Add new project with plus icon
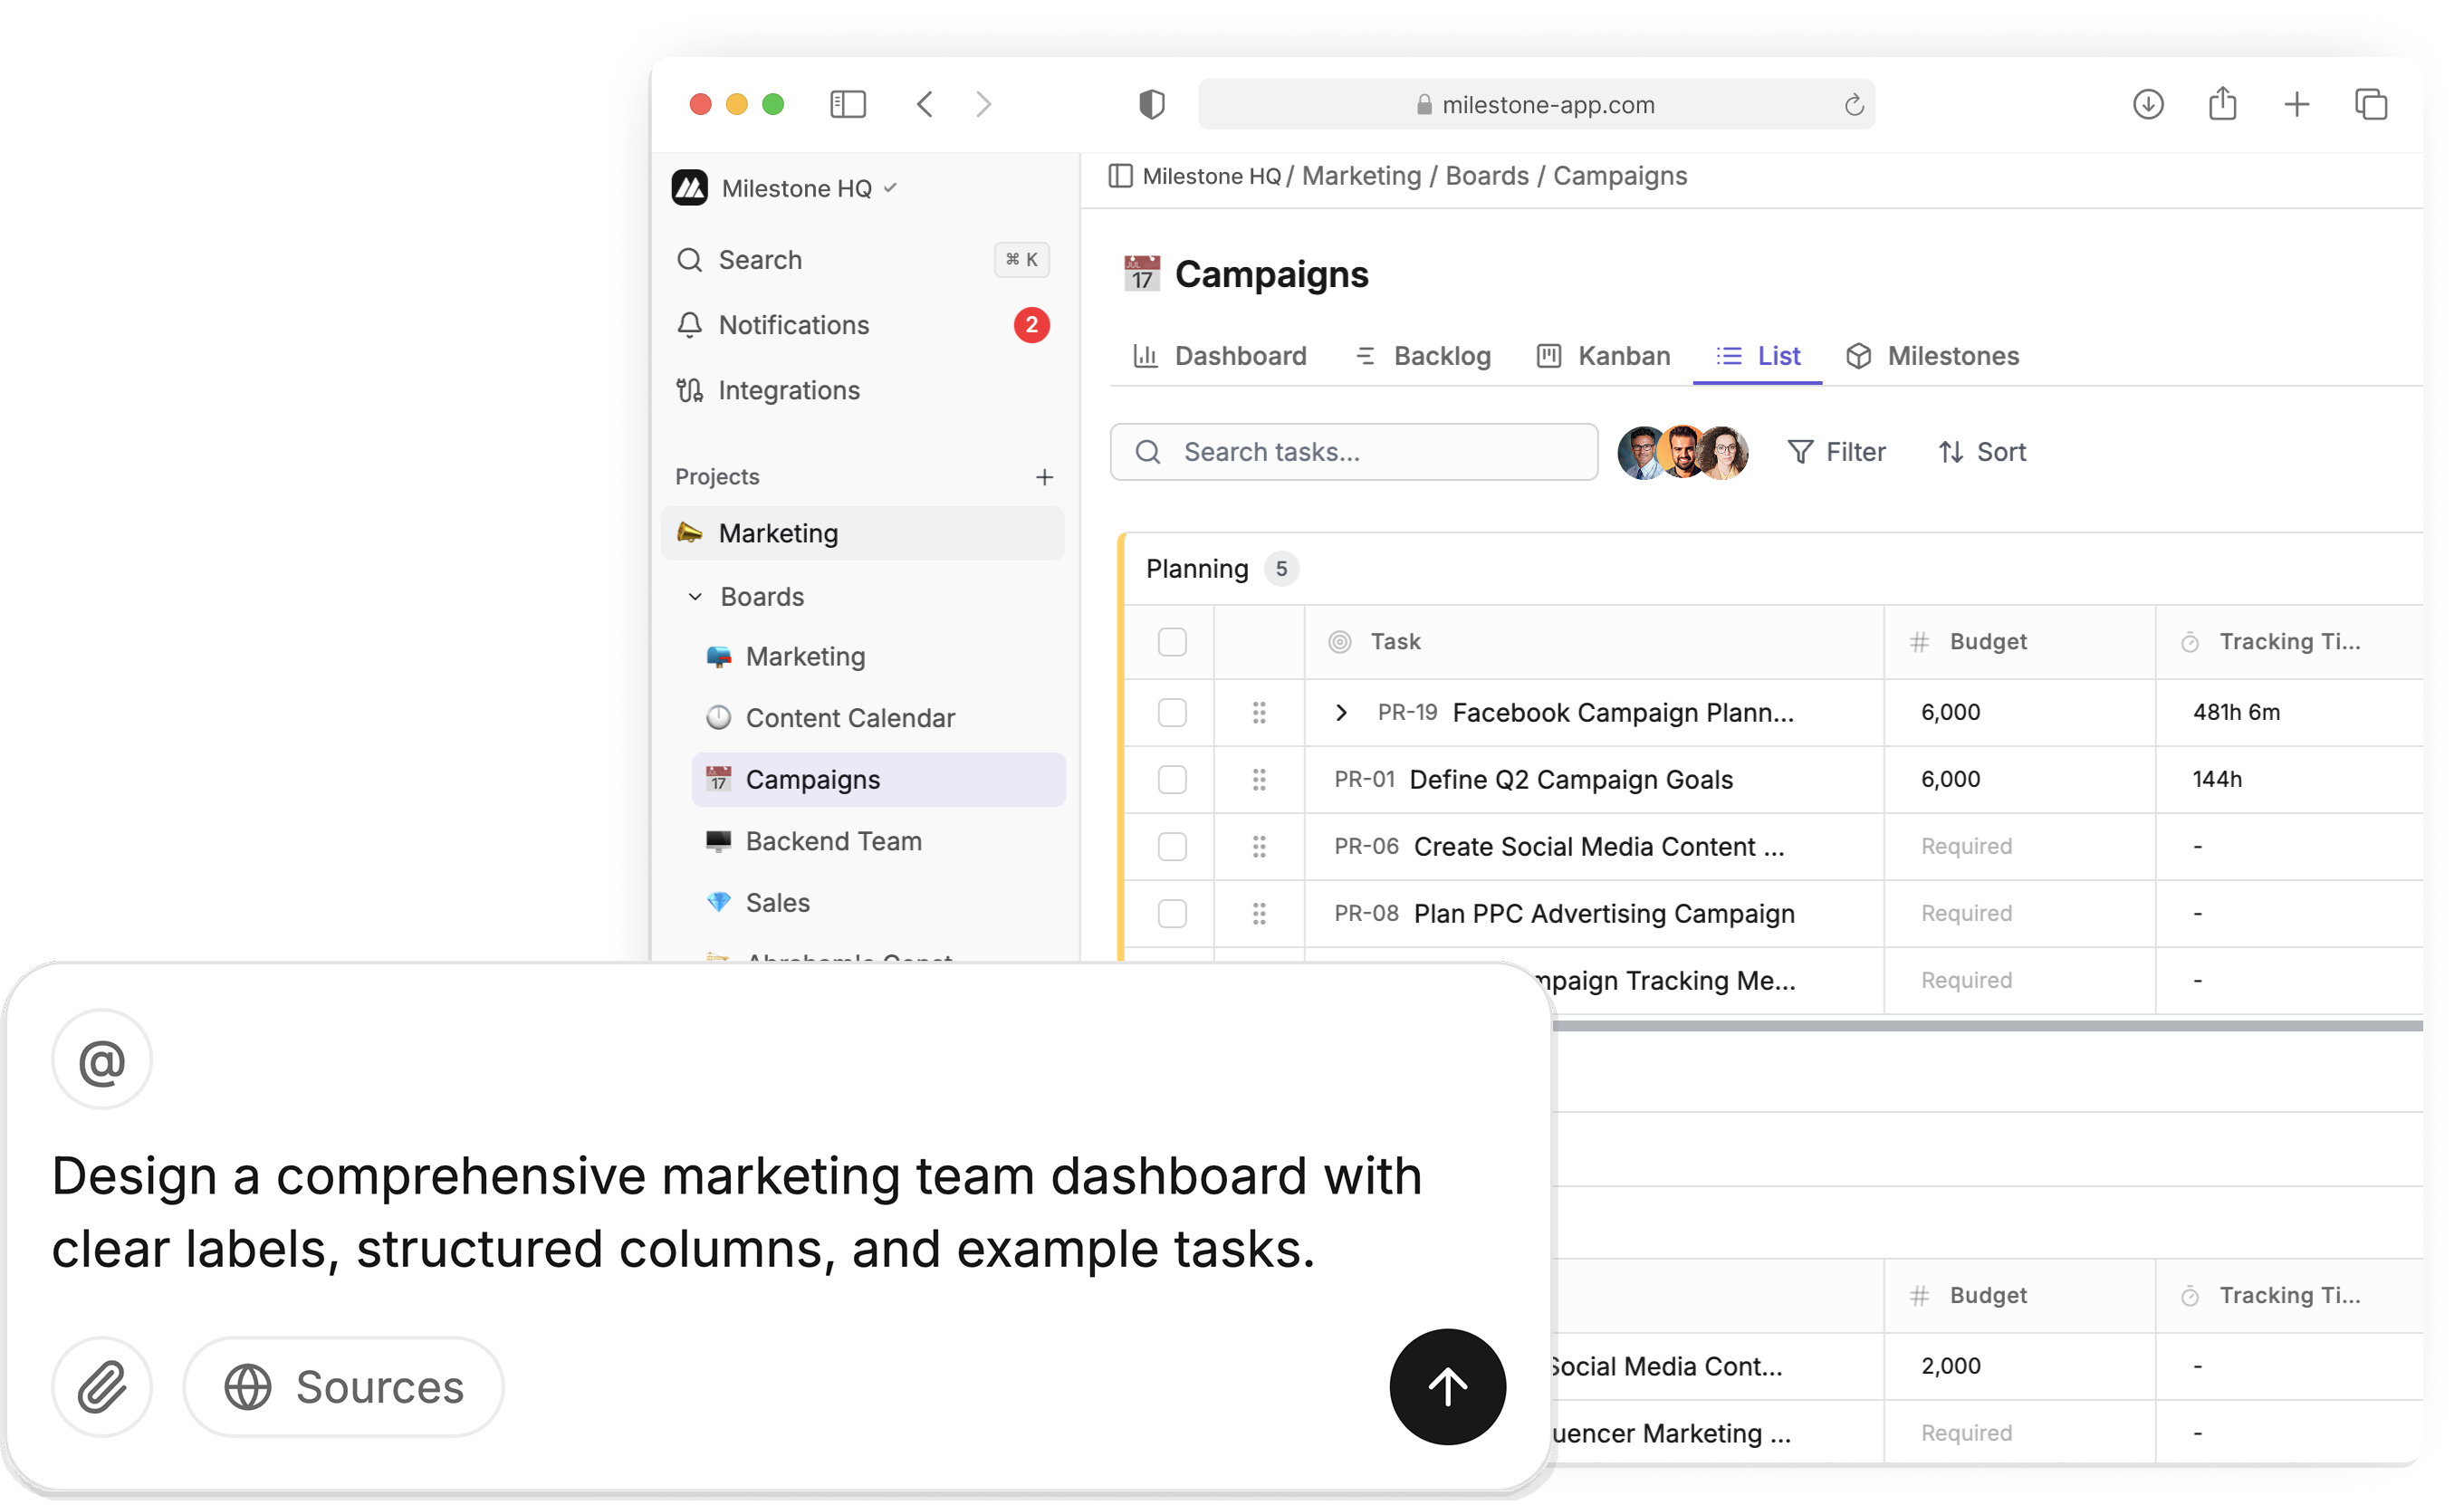The image size is (2464, 1505). [x=1044, y=477]
